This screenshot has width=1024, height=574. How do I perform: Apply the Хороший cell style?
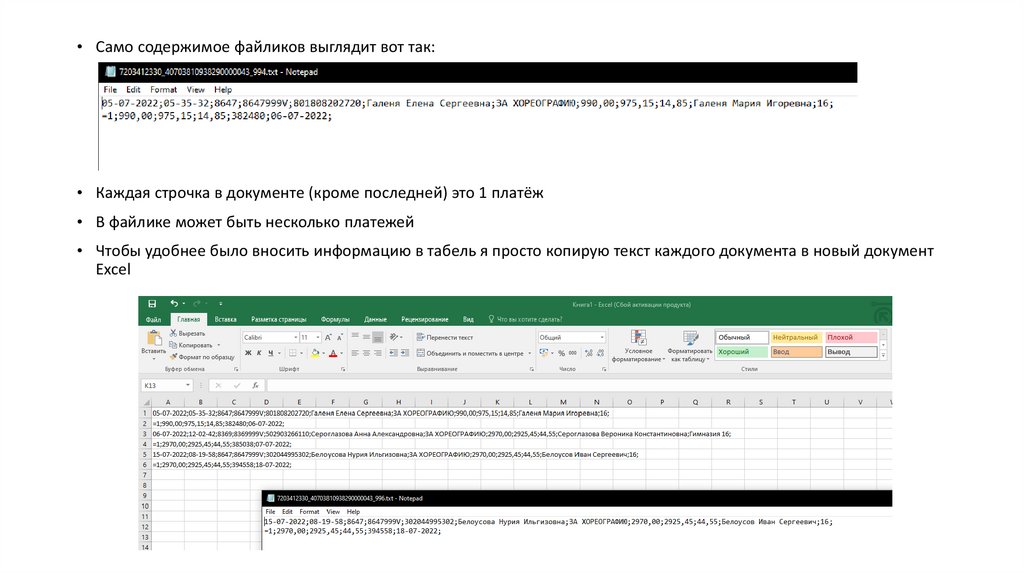pyautogui.click(x=741, y=352)
